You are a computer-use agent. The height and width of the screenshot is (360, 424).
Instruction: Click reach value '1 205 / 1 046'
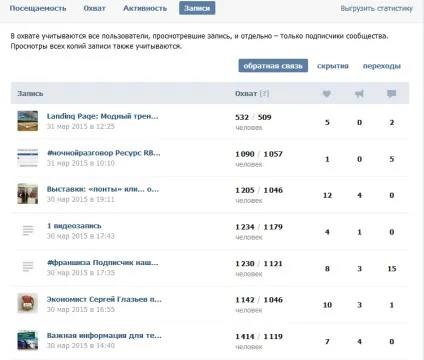click(x=259, y=190)
